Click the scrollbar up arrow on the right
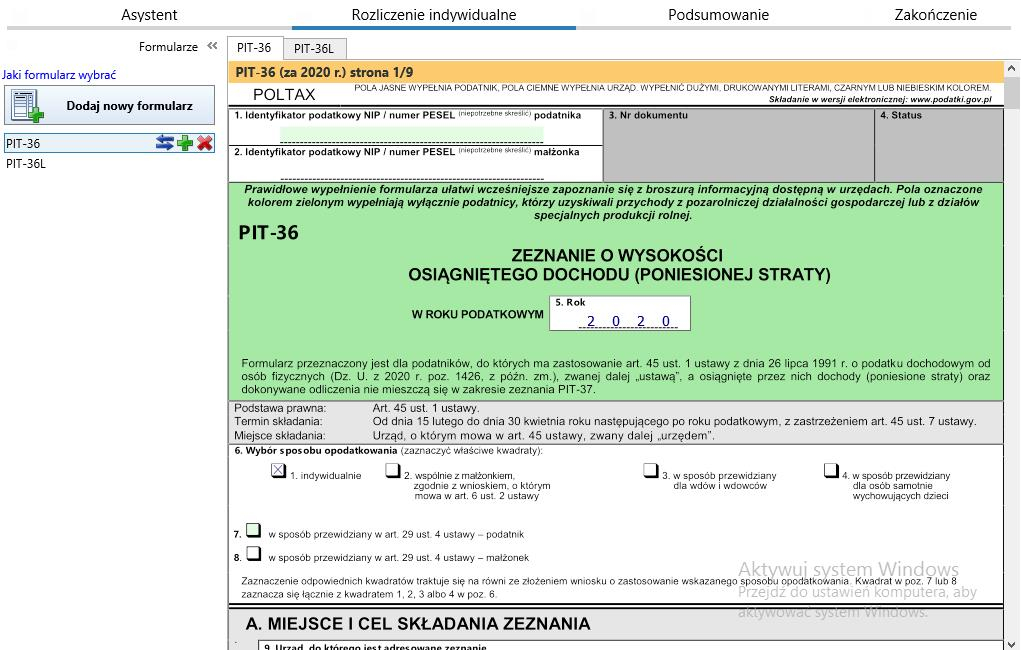This screenshot has width=1021, height=650. click(1012, 67)
